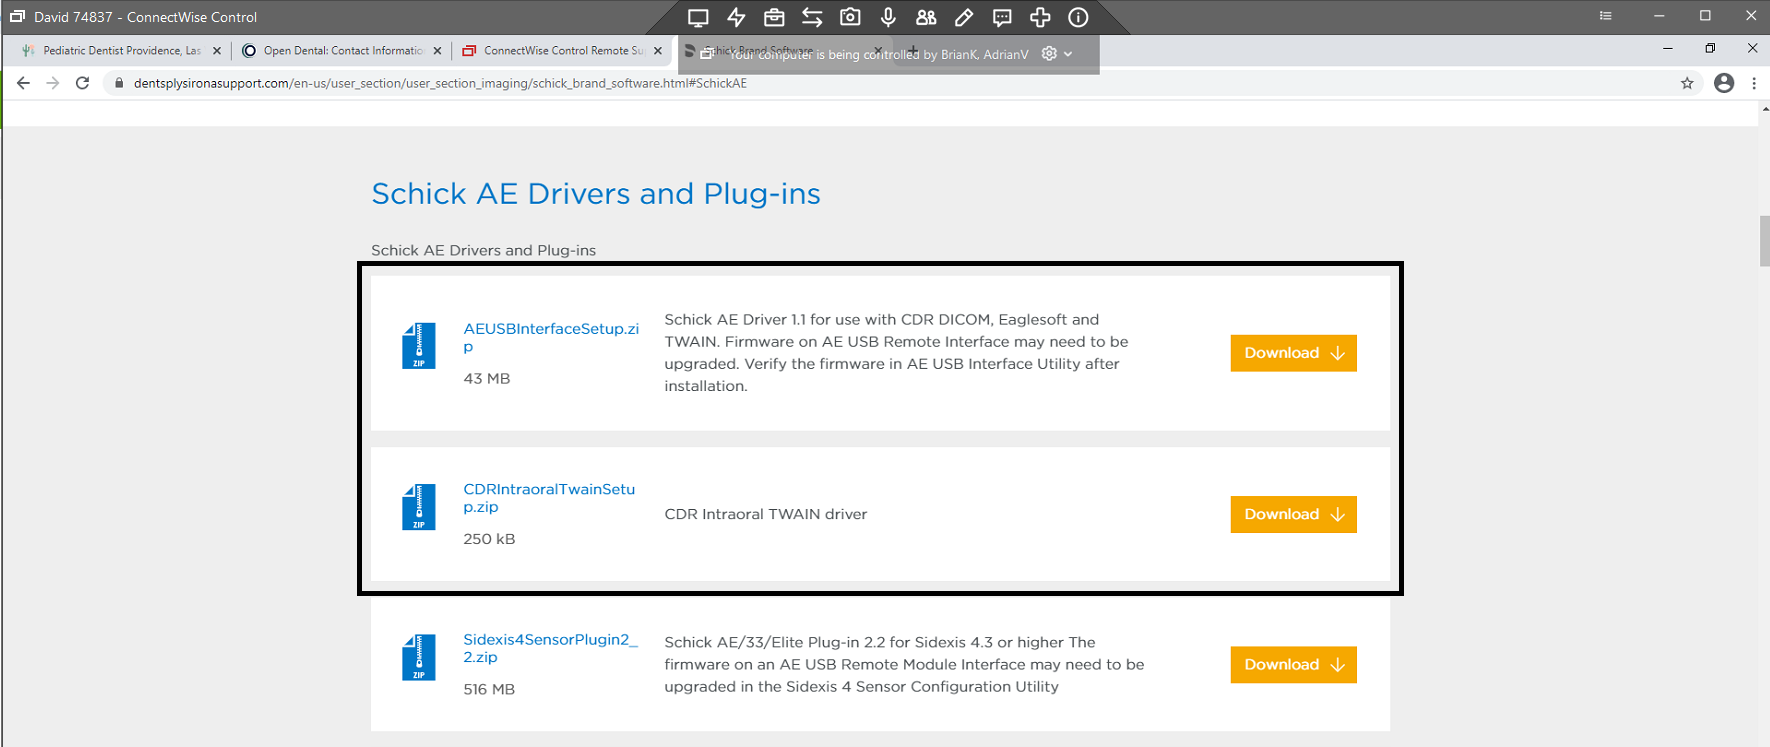This screenshot has height=747, width=1770.
Task: Reload the current browser page
Action: click(82, 83)
